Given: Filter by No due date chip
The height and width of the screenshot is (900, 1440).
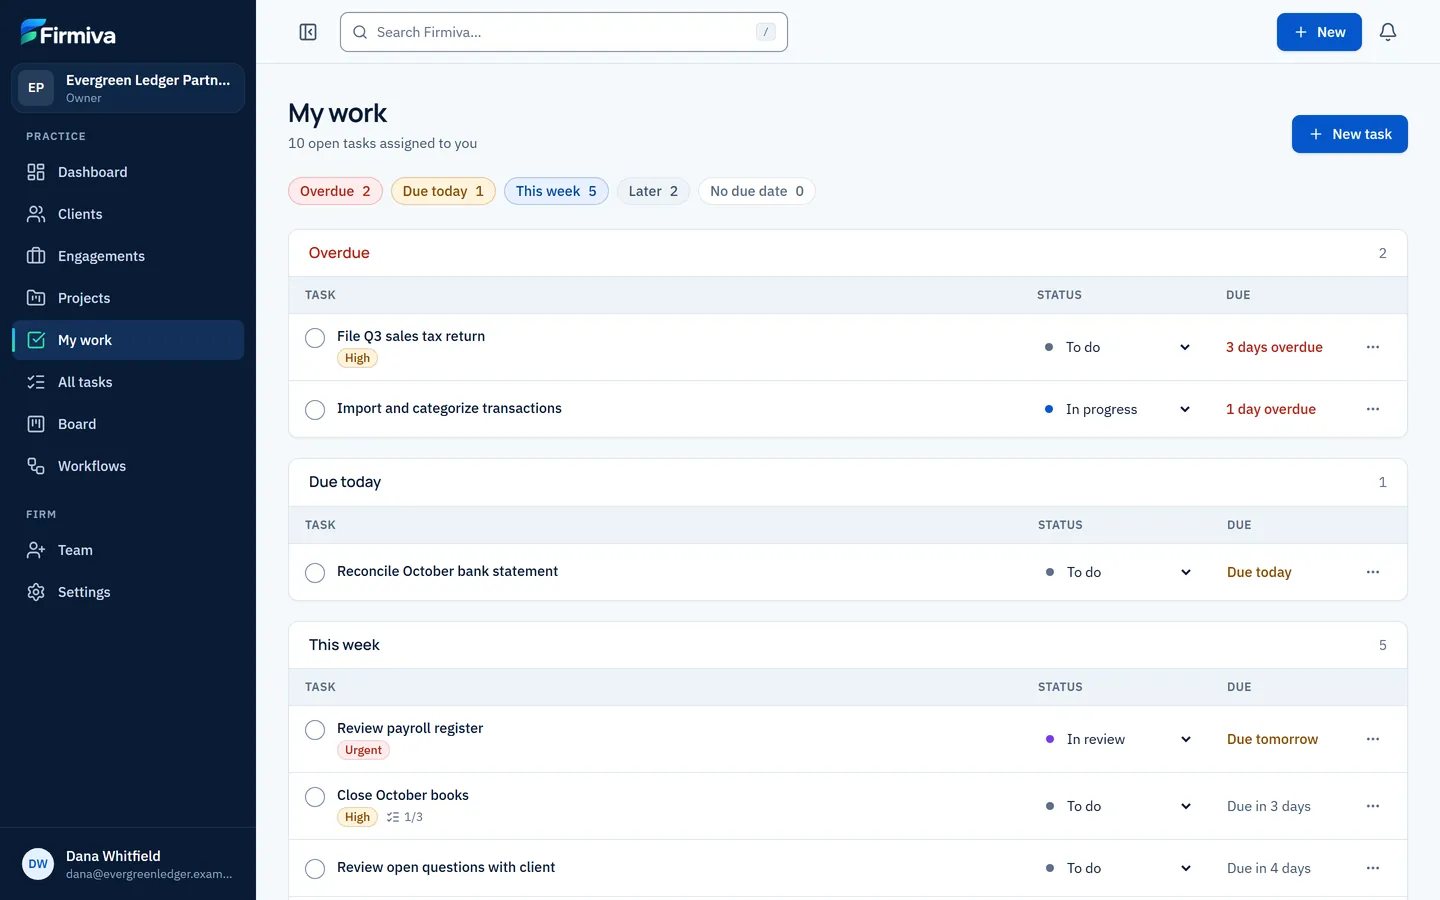Looking at the screenshot, I should 756,191.
